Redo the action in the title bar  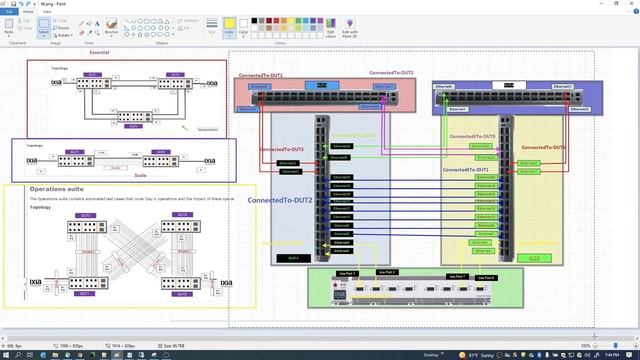[x=28, y=4]
